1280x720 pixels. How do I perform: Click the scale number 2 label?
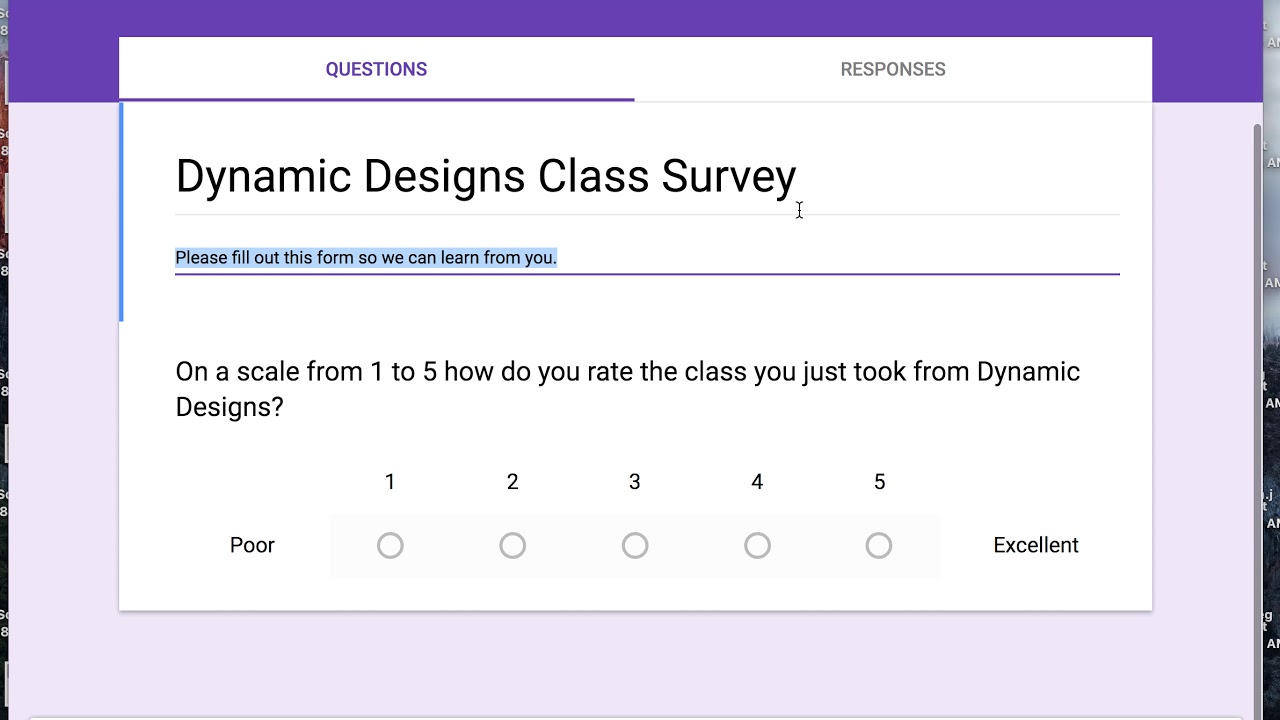click(512, 482)
